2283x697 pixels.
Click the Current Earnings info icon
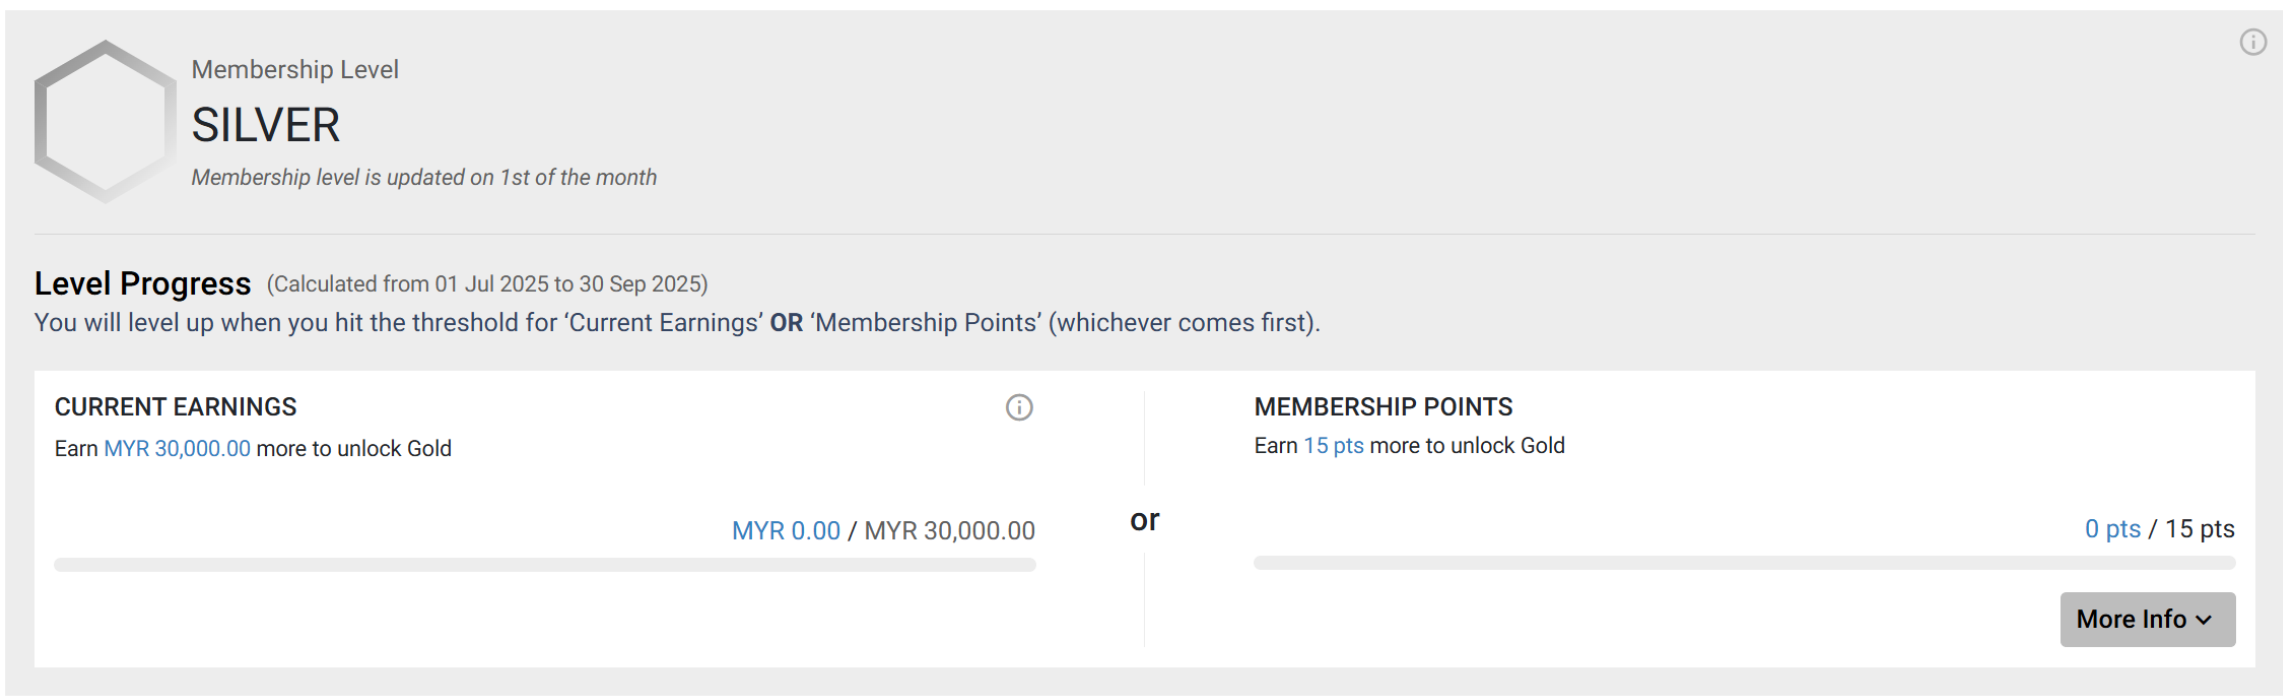(1018, 408)
